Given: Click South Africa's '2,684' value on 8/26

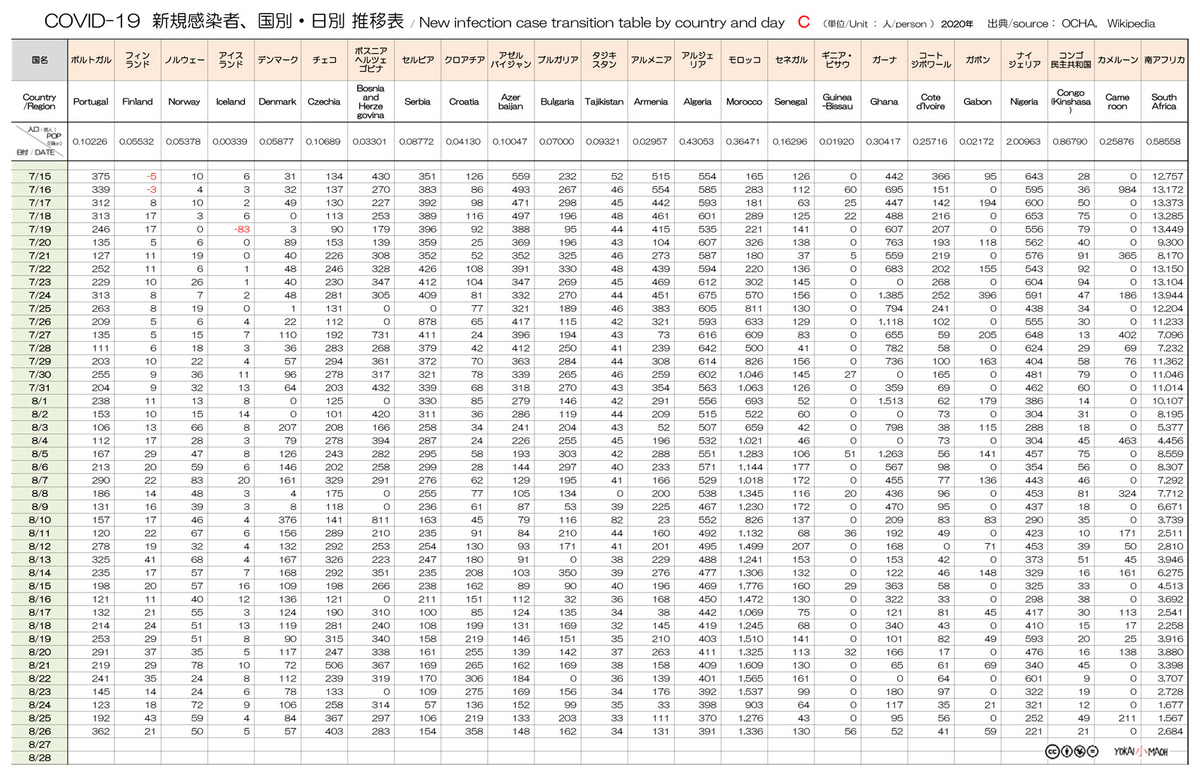Looking at the screenshot, I should click(1171, 729).
